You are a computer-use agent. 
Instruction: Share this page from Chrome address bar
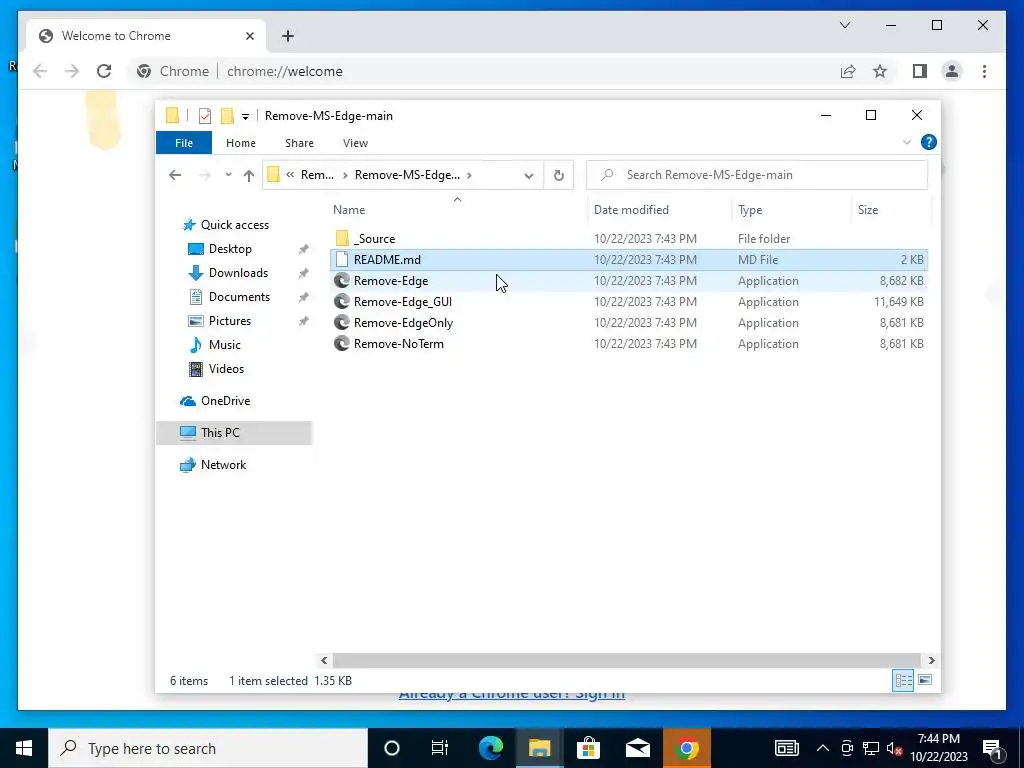848,71
